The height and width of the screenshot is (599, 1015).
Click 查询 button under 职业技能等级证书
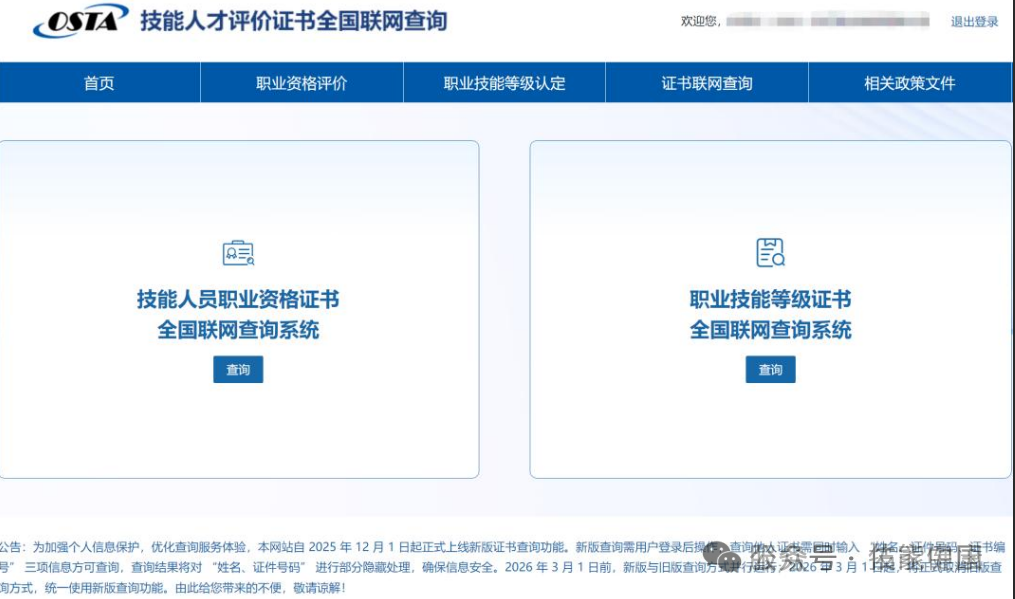(769, 369)
